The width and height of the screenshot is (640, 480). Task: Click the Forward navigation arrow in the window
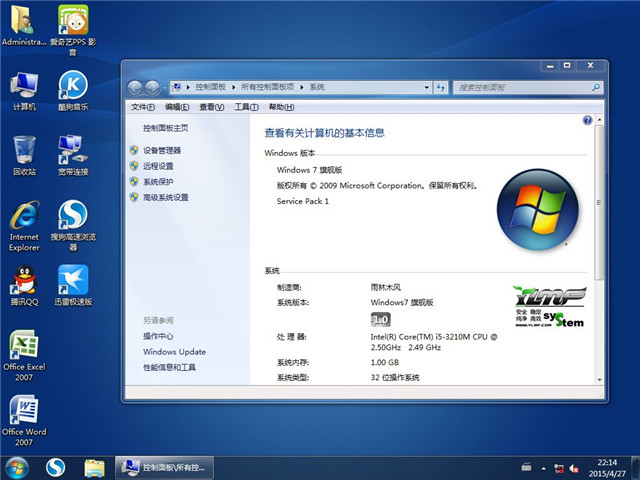tap(152, 87)
